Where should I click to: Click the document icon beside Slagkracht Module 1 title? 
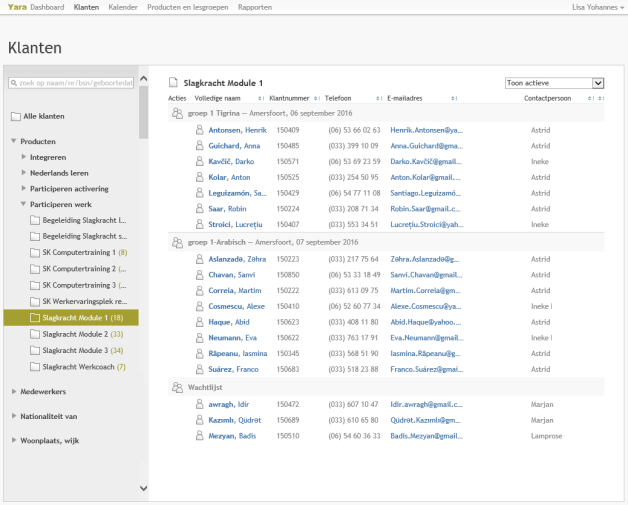pyautogui.click(x=174, y=83)
